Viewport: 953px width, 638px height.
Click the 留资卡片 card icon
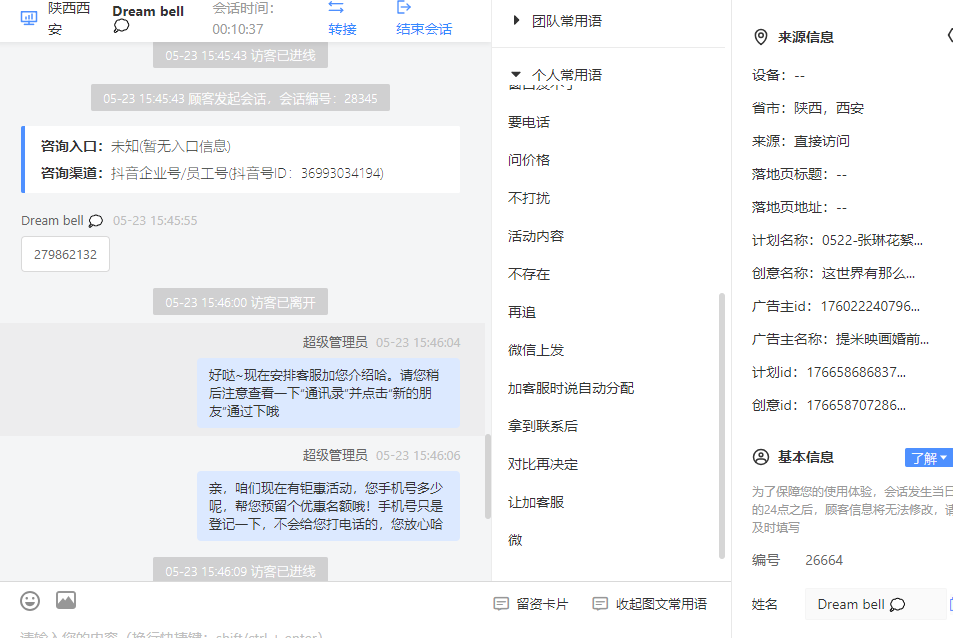(x=501, y=604)
